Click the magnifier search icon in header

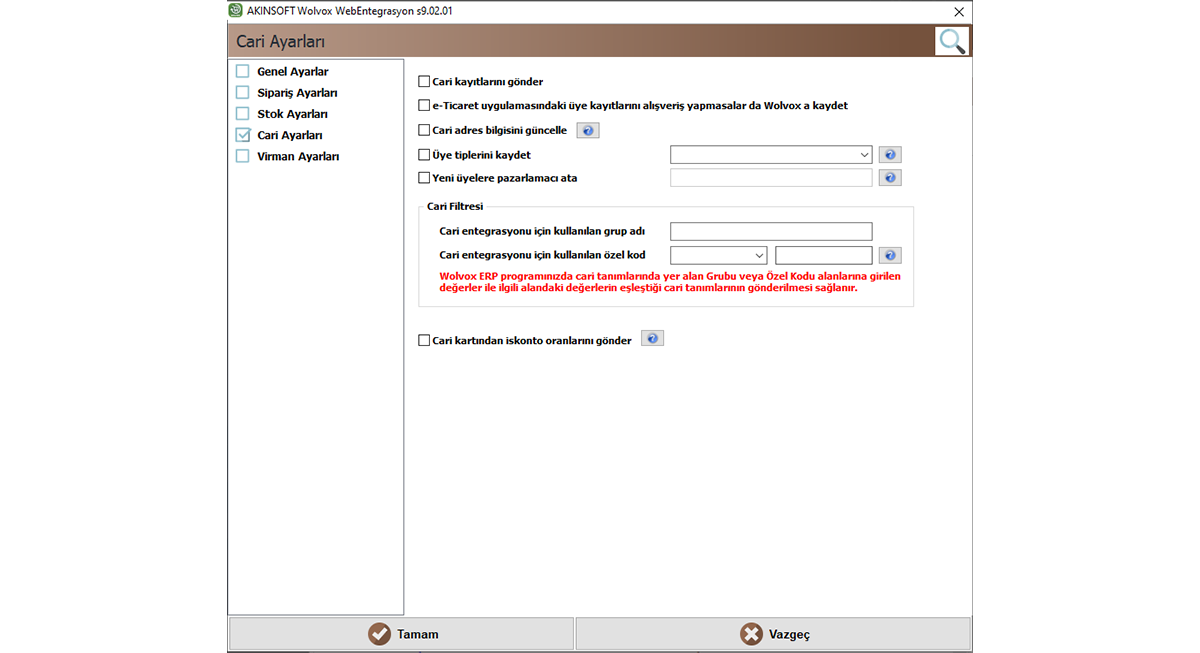(952, 41)
